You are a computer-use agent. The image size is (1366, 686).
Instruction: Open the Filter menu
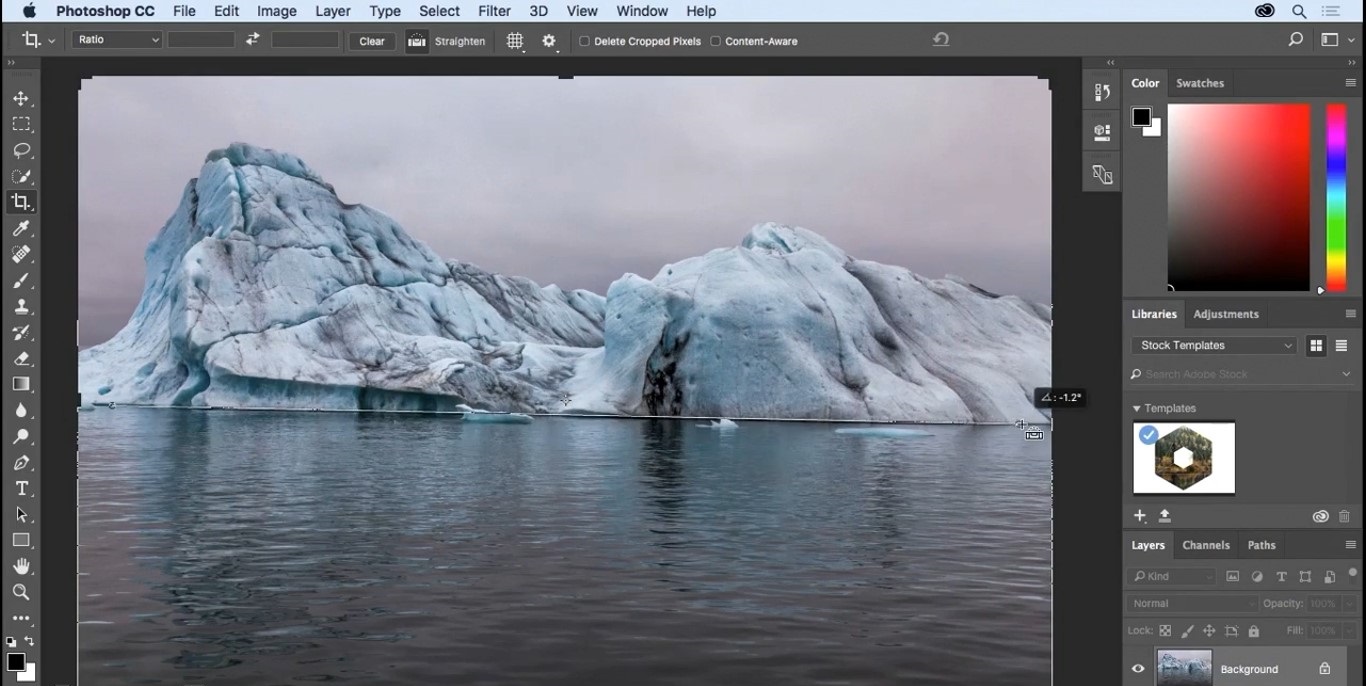point(494,11)
